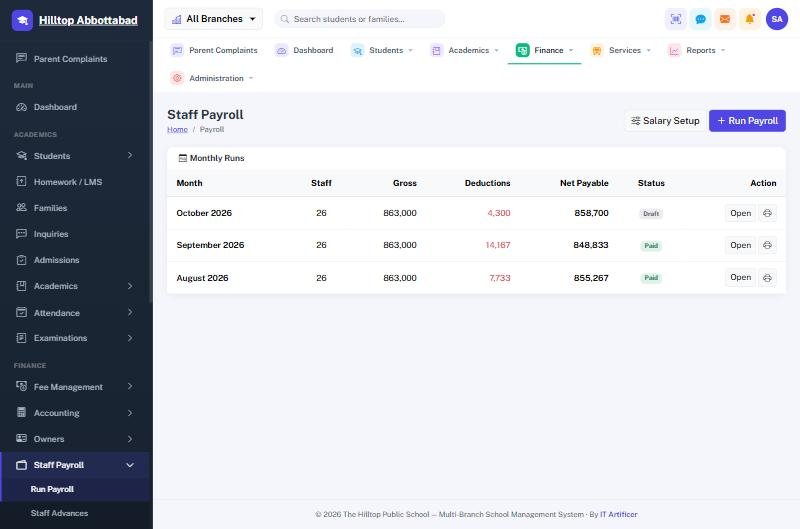This screenshot has height=529, width=800.
Task: Follow the Home breadcrumb link
Action: [x=177, y=130]
